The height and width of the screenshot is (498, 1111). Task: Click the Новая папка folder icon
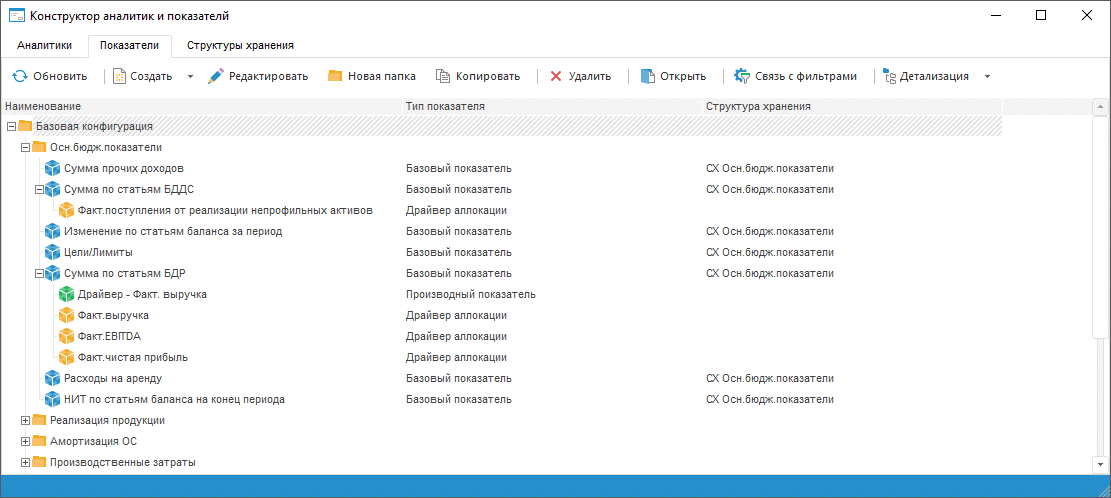tap(335, 76)
